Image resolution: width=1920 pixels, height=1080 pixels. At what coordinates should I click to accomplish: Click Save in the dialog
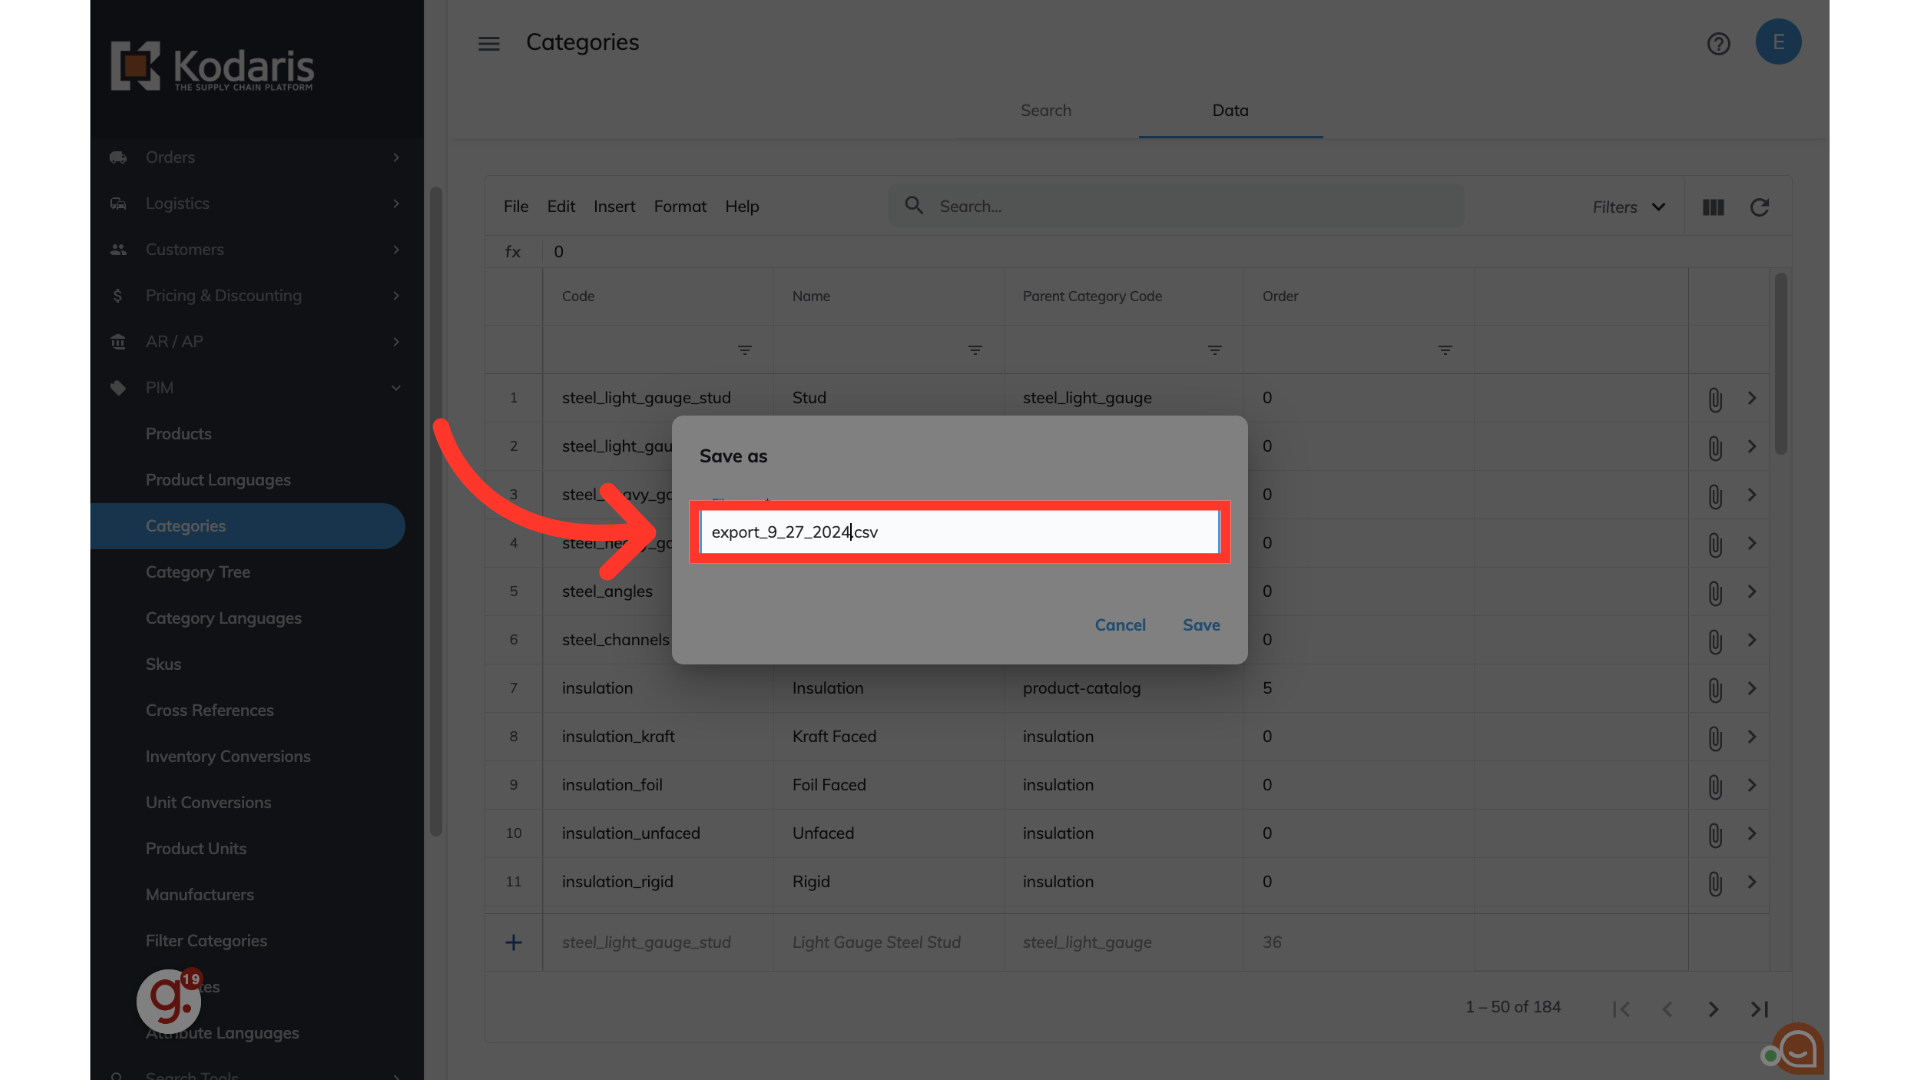[x=1201, y=625]
